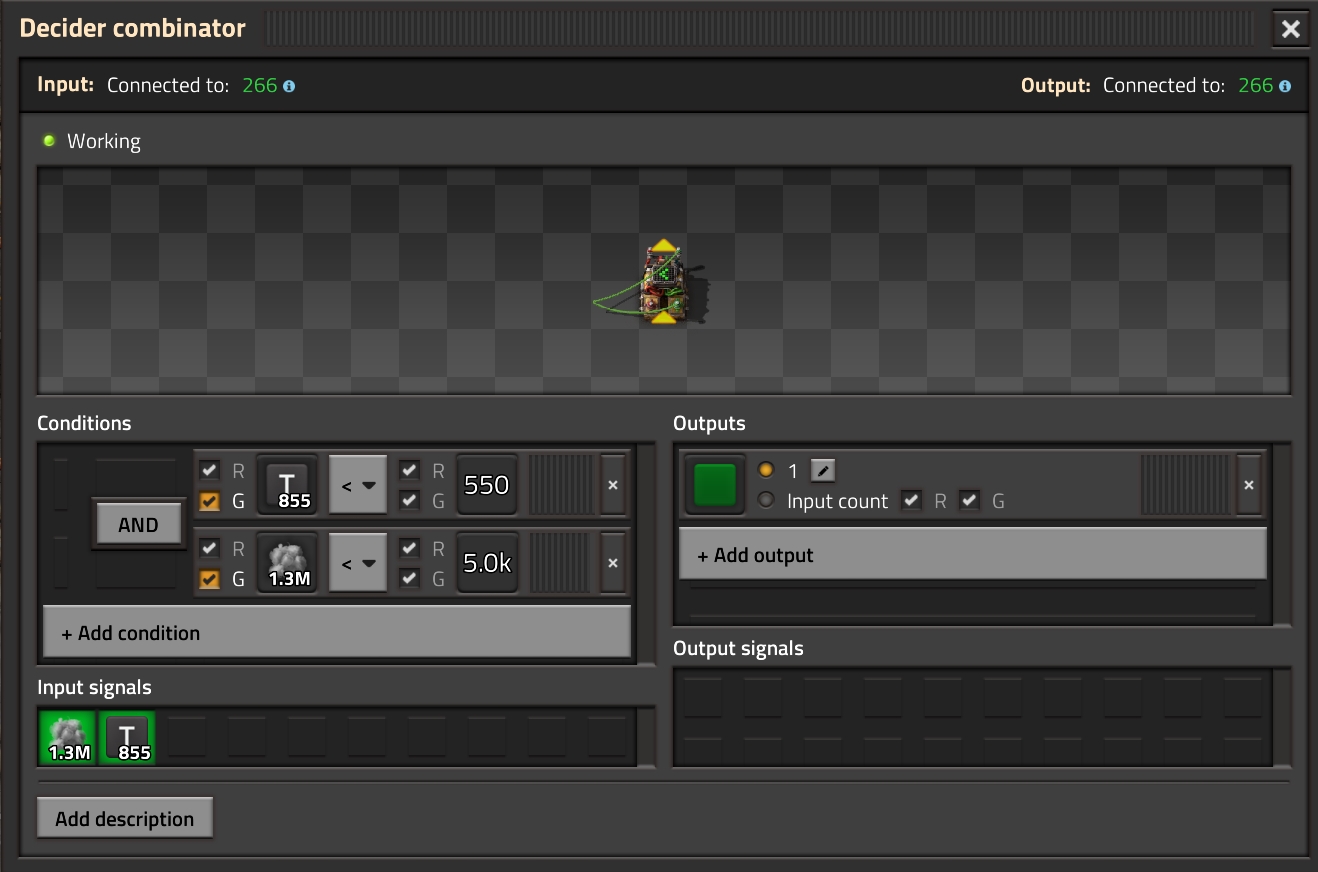Select the Input count radio button
The width and height of the screenshot is (1318, 872).
point(767,500)
